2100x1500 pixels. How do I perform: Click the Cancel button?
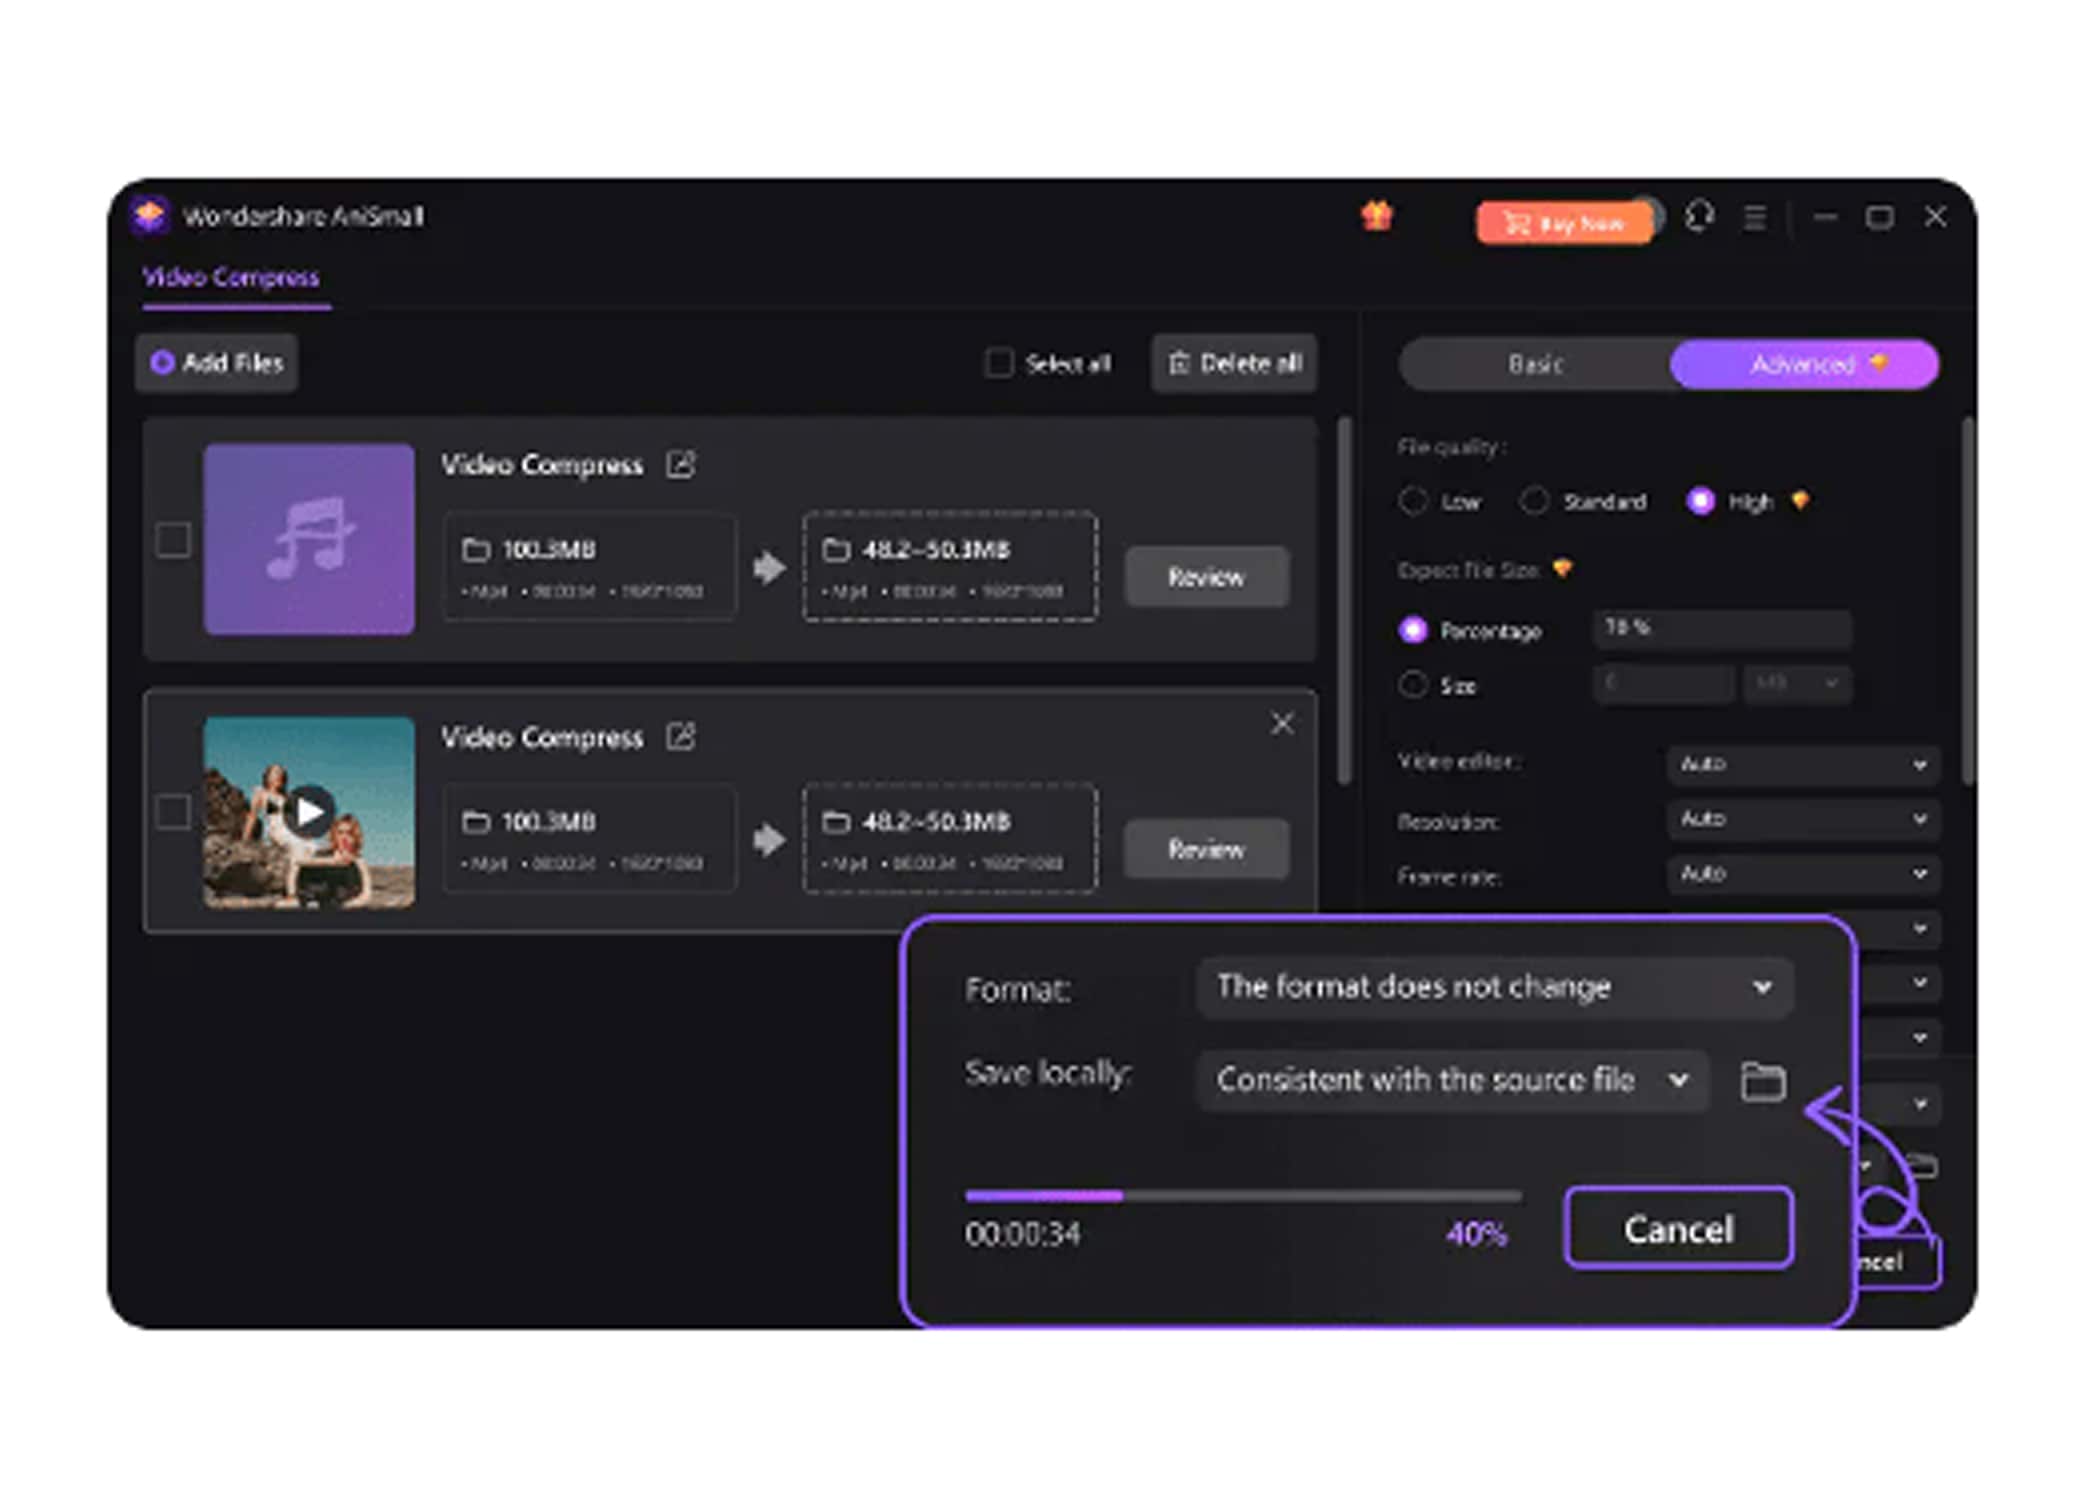pos(1678,1228)
